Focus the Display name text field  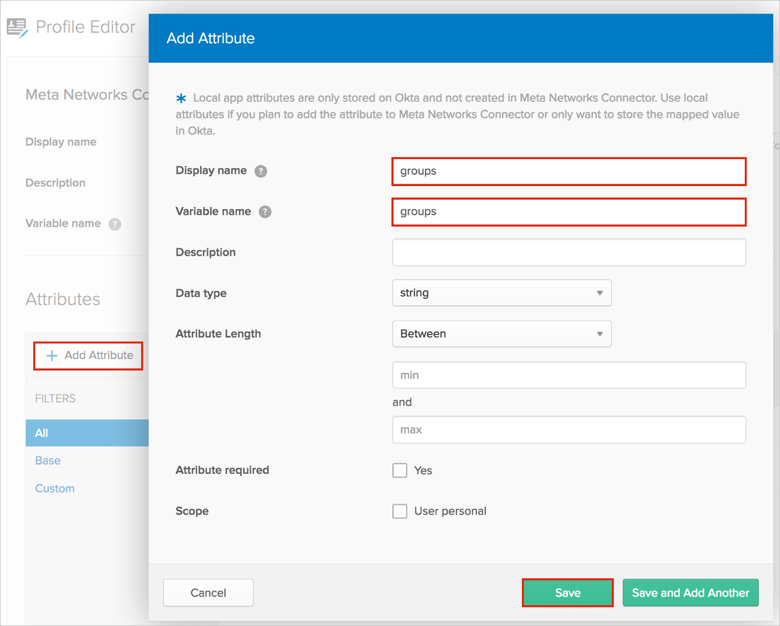click(x=568, y=171)
